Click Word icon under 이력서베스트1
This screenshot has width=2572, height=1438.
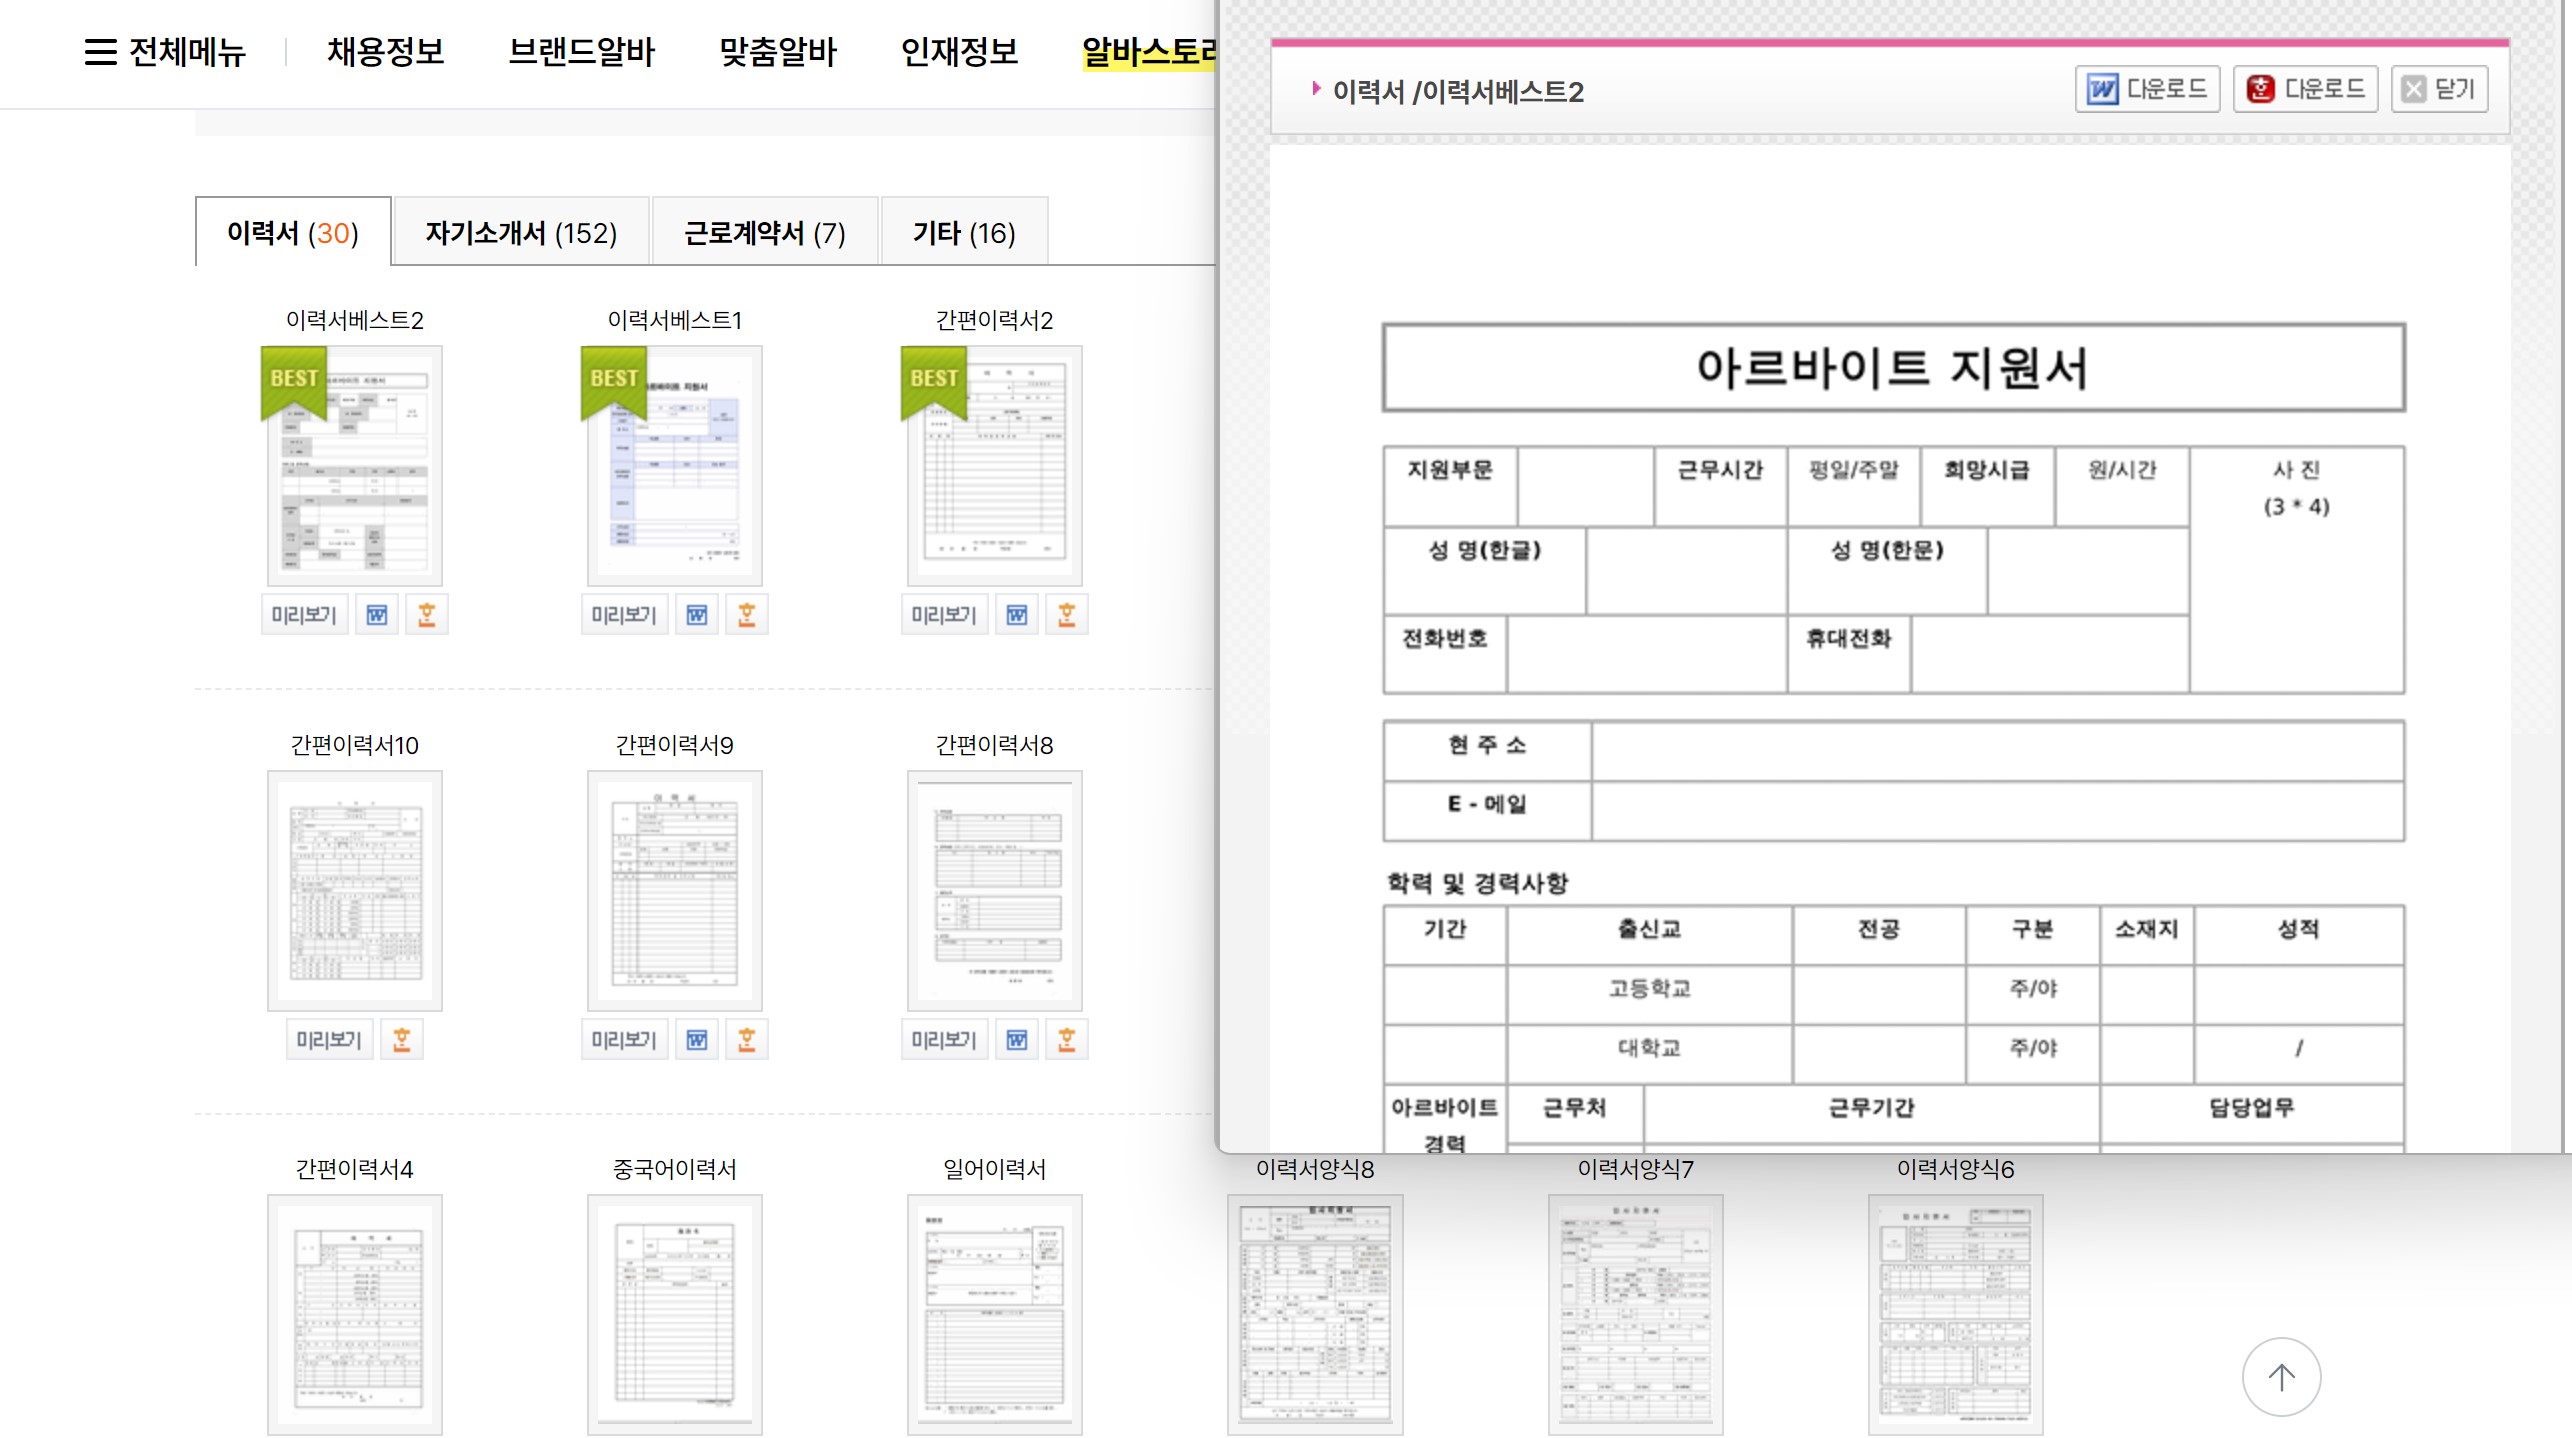(697, 615)
